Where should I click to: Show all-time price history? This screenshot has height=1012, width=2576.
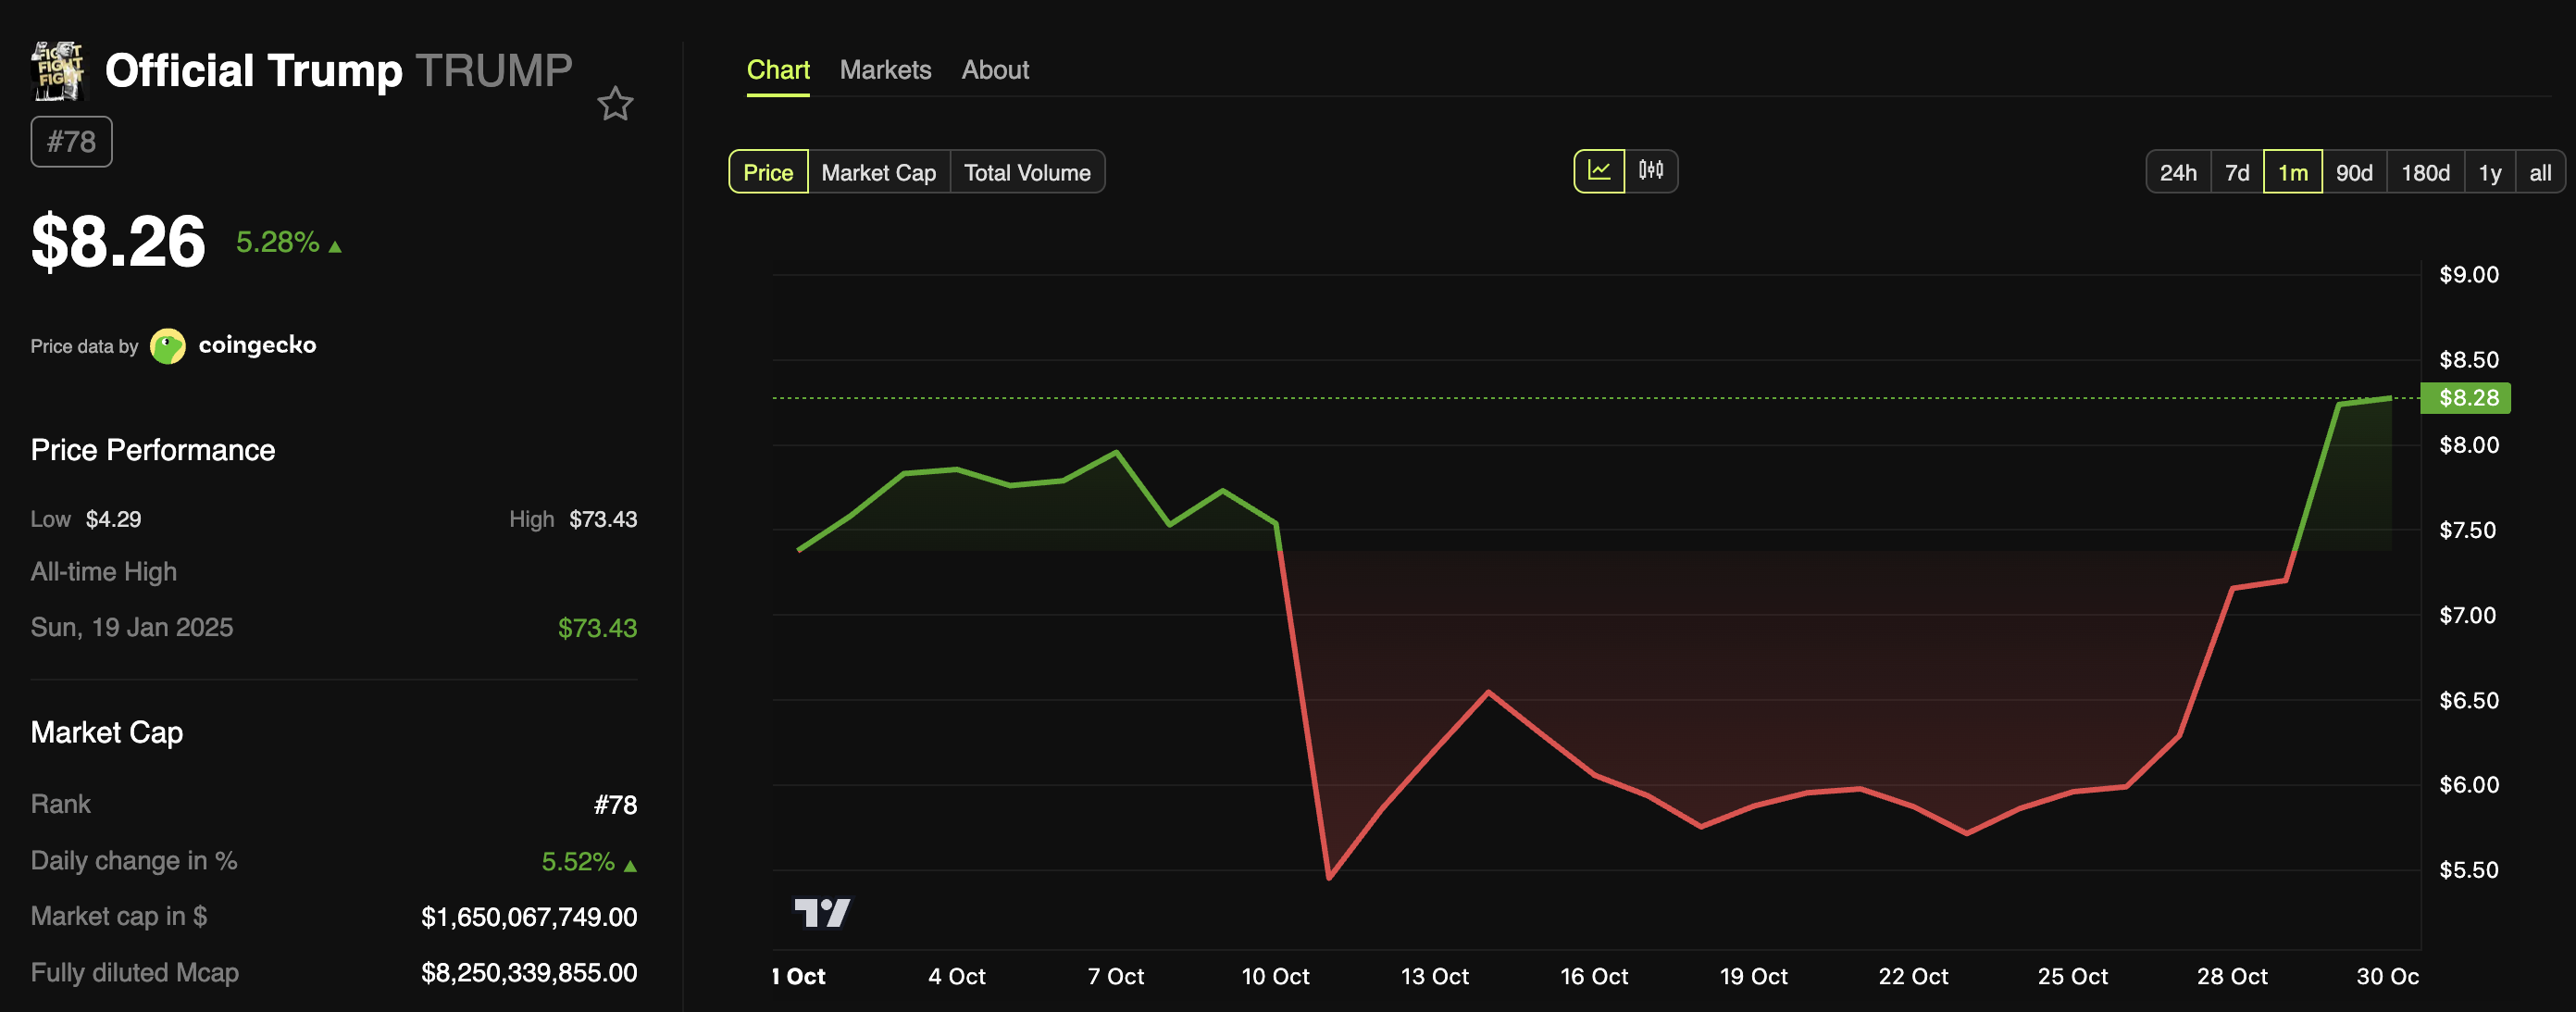[2539, 172]
